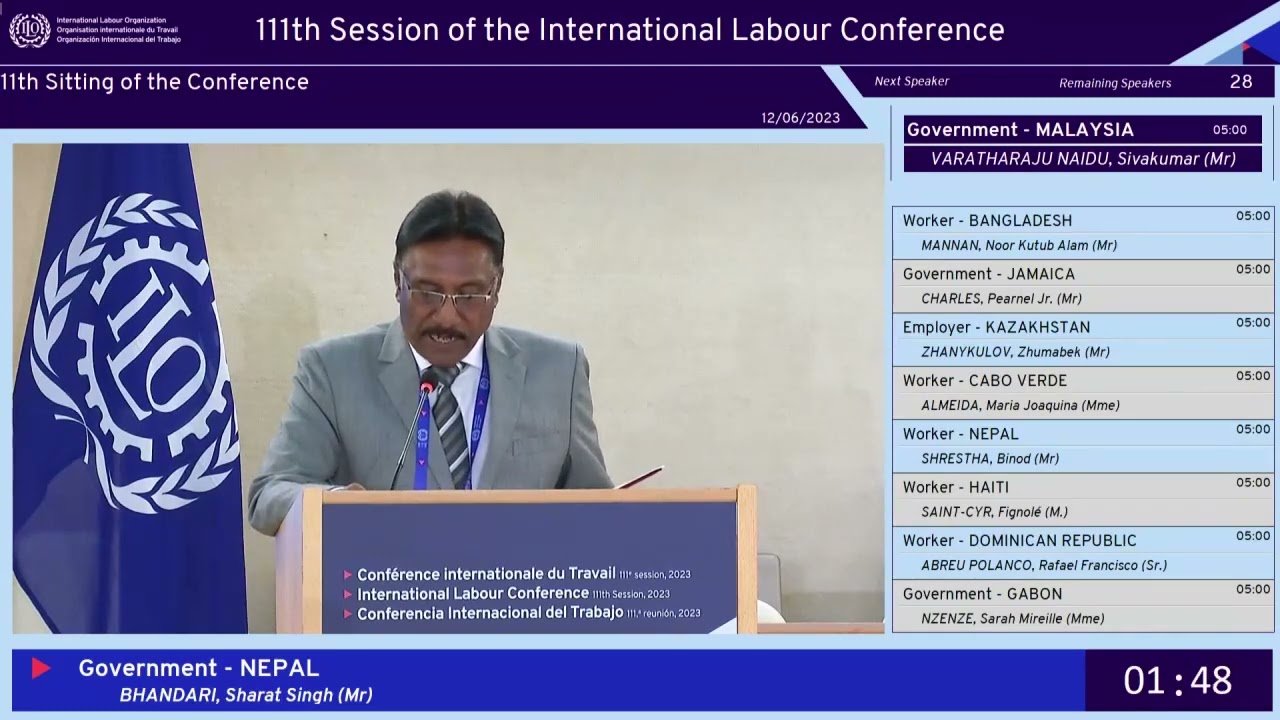
Task: Select Worker - DOMINICAN REPUBLIC row
Action: pos(1082,552)
